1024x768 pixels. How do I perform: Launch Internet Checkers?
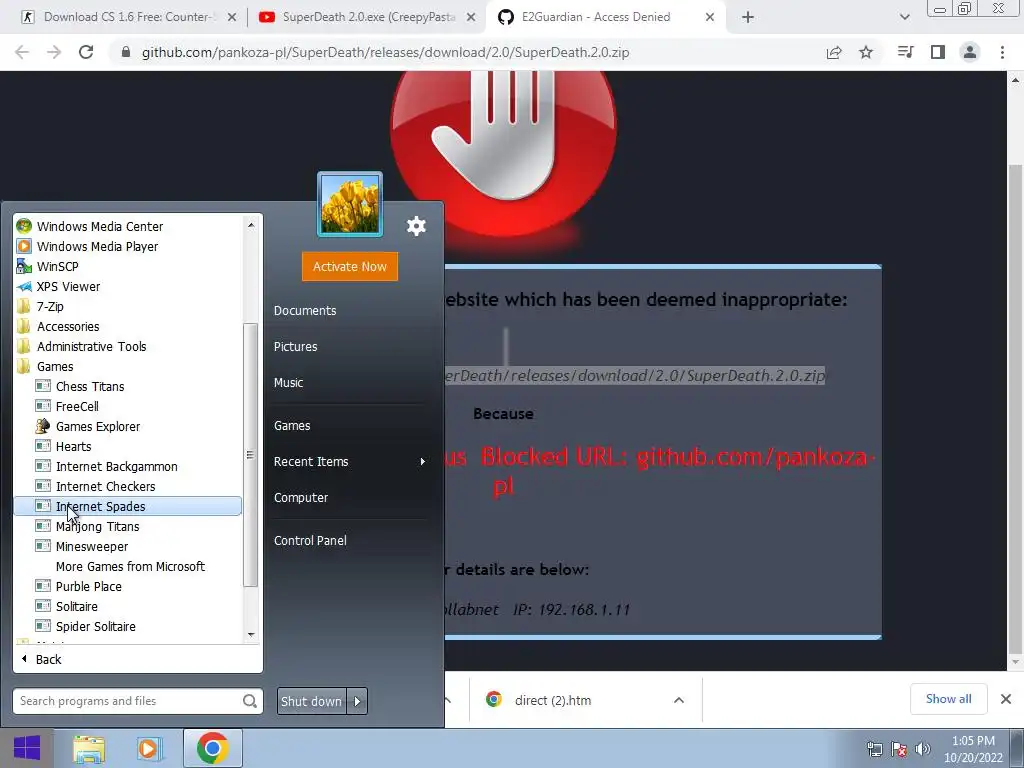[x=105, y=487]
